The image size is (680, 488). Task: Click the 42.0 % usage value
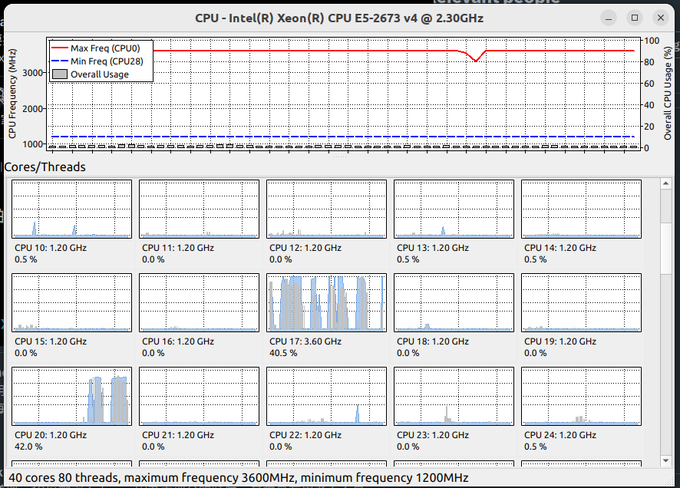pos(29,446)
